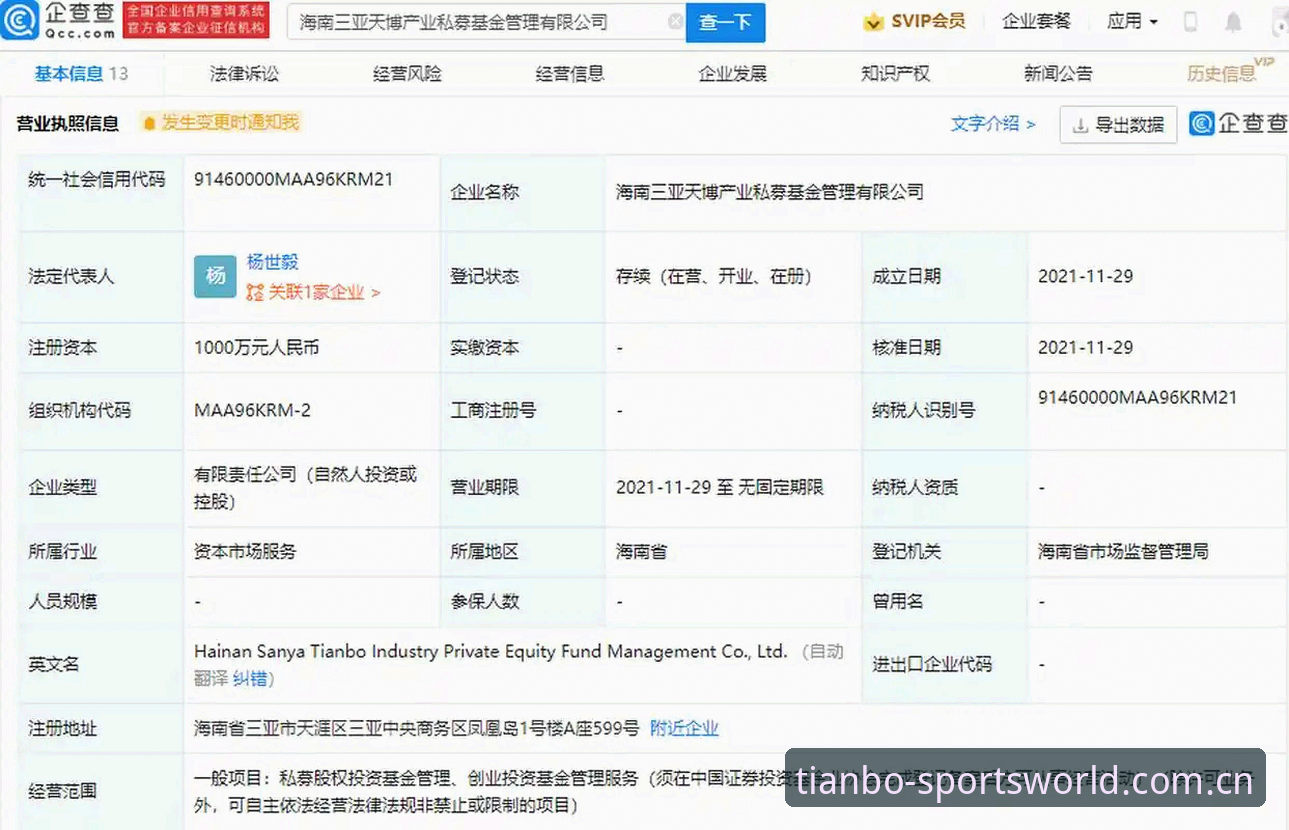Click the 企查查 logo beside export button
This screenshot has height=830, width=1289.
click(1238, 123)
